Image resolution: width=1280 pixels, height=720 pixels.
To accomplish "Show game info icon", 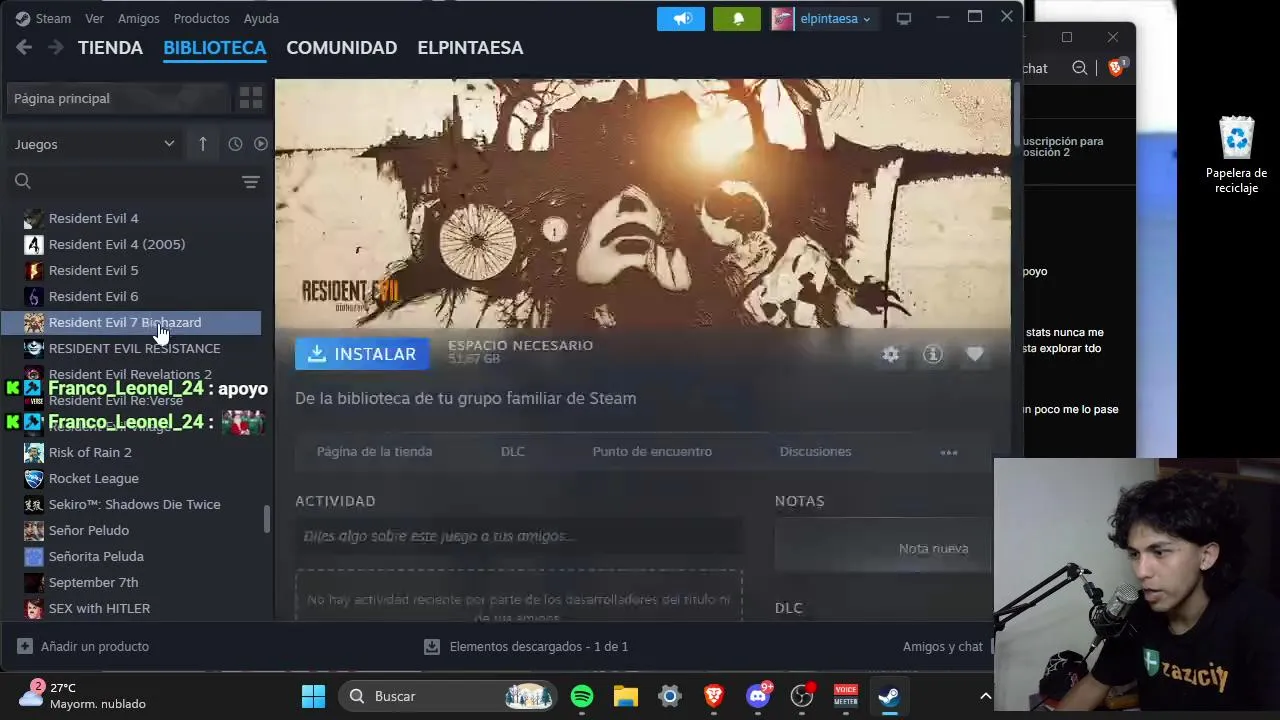I will point(932,355).
